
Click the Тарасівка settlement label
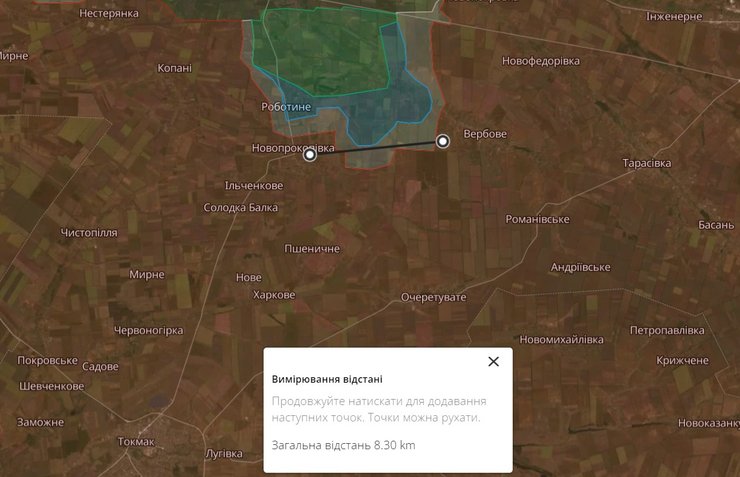click(652, 162)
